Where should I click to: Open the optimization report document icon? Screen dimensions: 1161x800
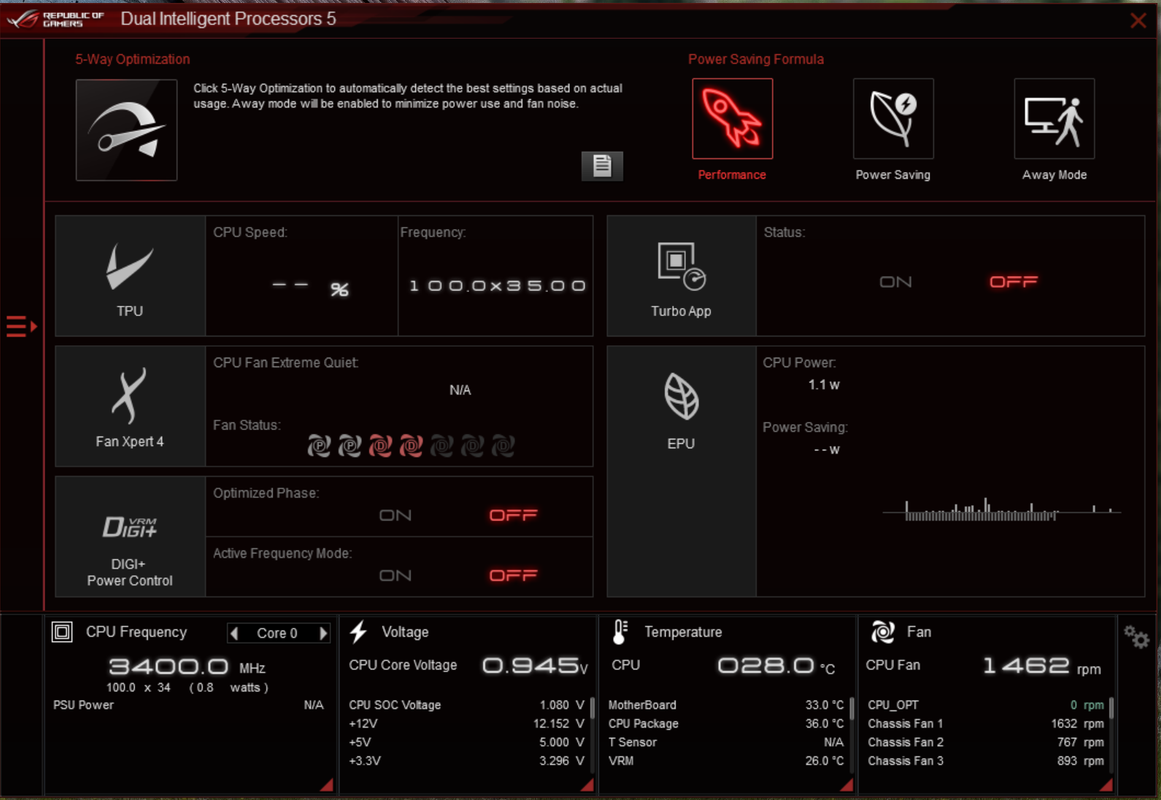point(602,166)
